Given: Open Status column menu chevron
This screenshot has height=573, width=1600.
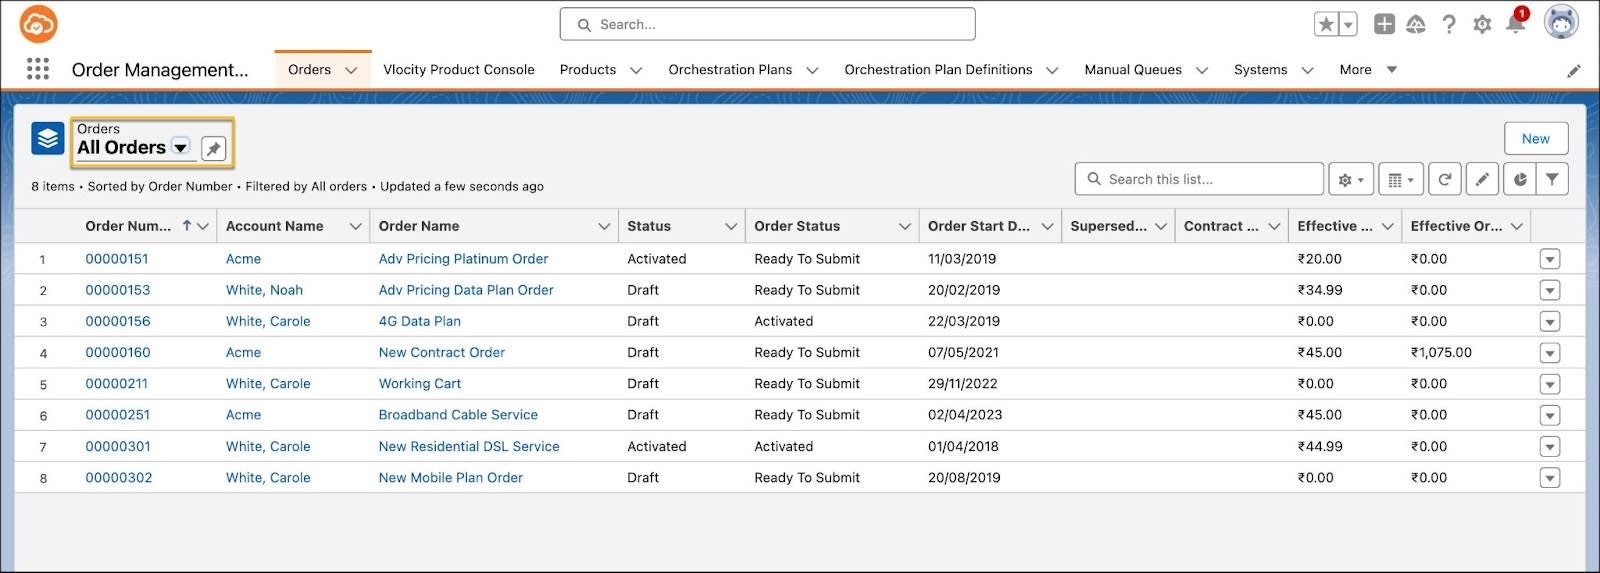Looking at the screenshot, I should pyautogui.click(x=731, y=226).
